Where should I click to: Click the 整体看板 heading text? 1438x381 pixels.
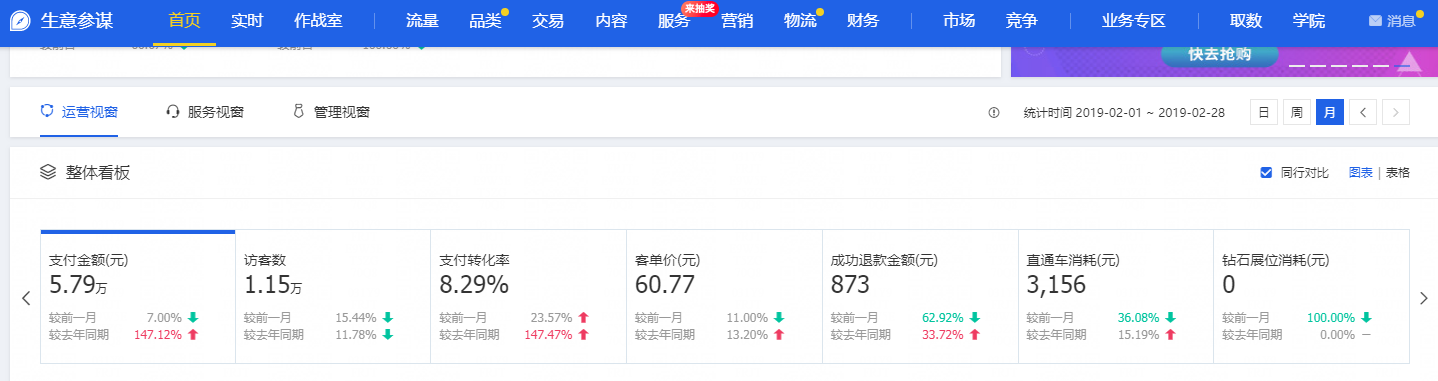coord(98,173)
